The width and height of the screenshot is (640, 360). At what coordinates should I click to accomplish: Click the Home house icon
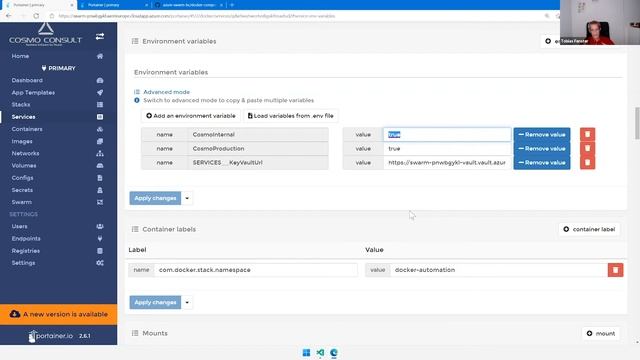tap(100, 56)
